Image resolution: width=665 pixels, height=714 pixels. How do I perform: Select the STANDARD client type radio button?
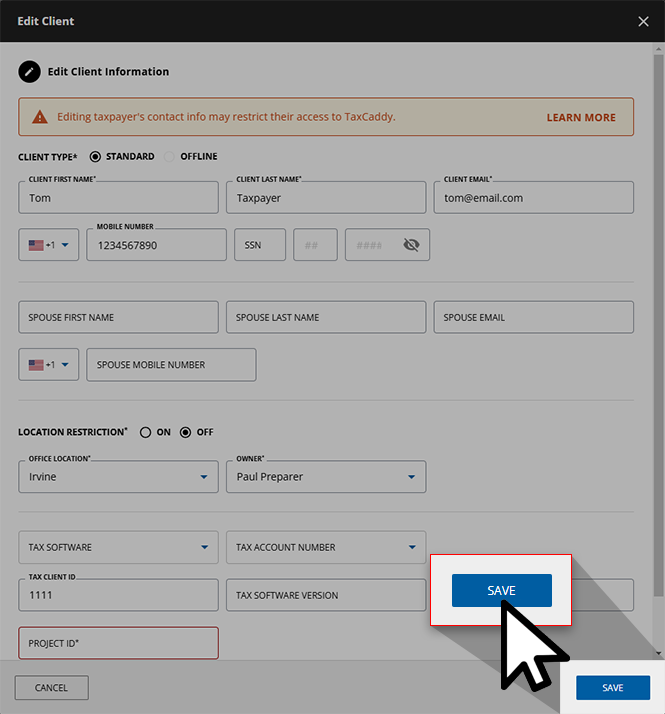tap(95, 157)
